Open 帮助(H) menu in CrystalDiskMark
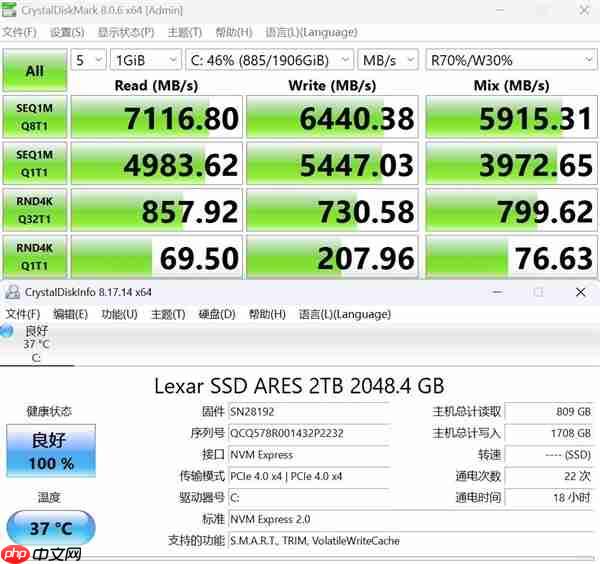Image resolution: width=600 pixels, height=564 pixels. [x=234, y=33]
